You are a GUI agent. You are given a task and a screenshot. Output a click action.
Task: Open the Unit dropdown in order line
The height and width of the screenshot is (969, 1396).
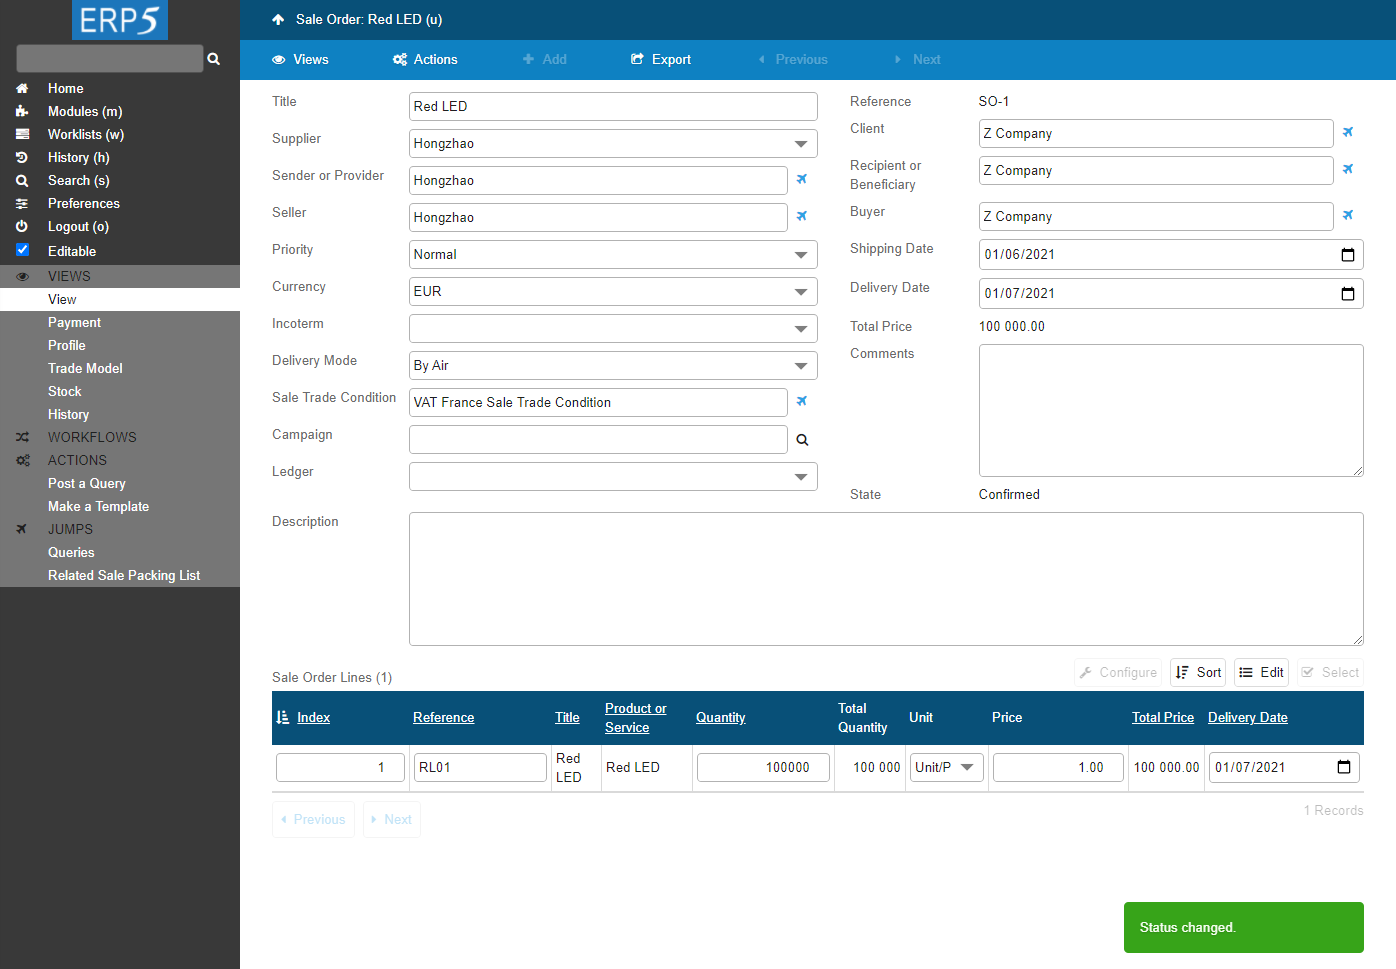(x=946, y=767)
